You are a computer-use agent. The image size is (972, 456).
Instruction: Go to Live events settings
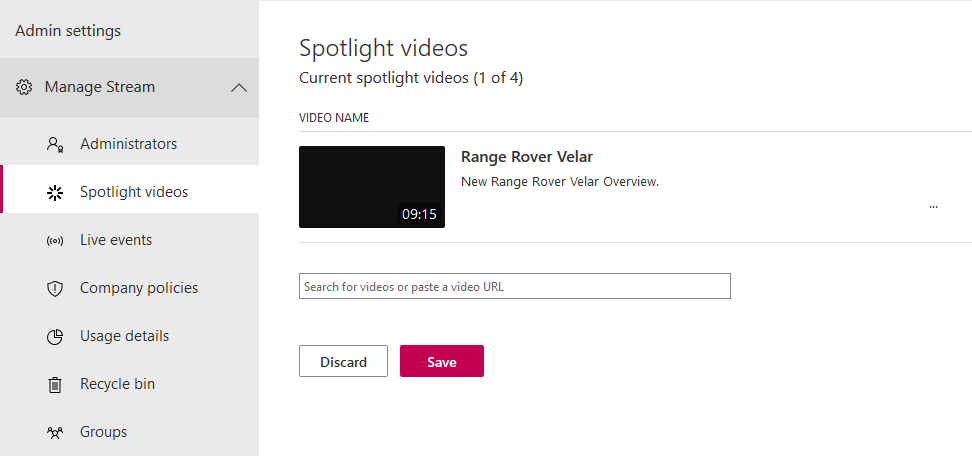(116, 240)
